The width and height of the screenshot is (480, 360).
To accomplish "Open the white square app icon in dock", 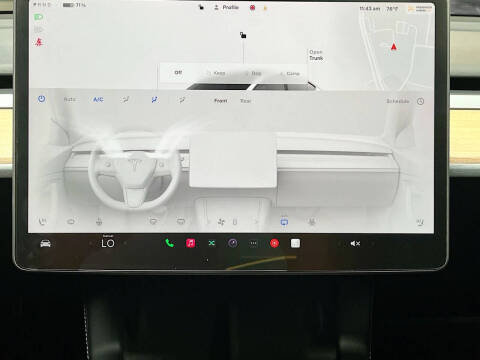I will coord(295,243).
